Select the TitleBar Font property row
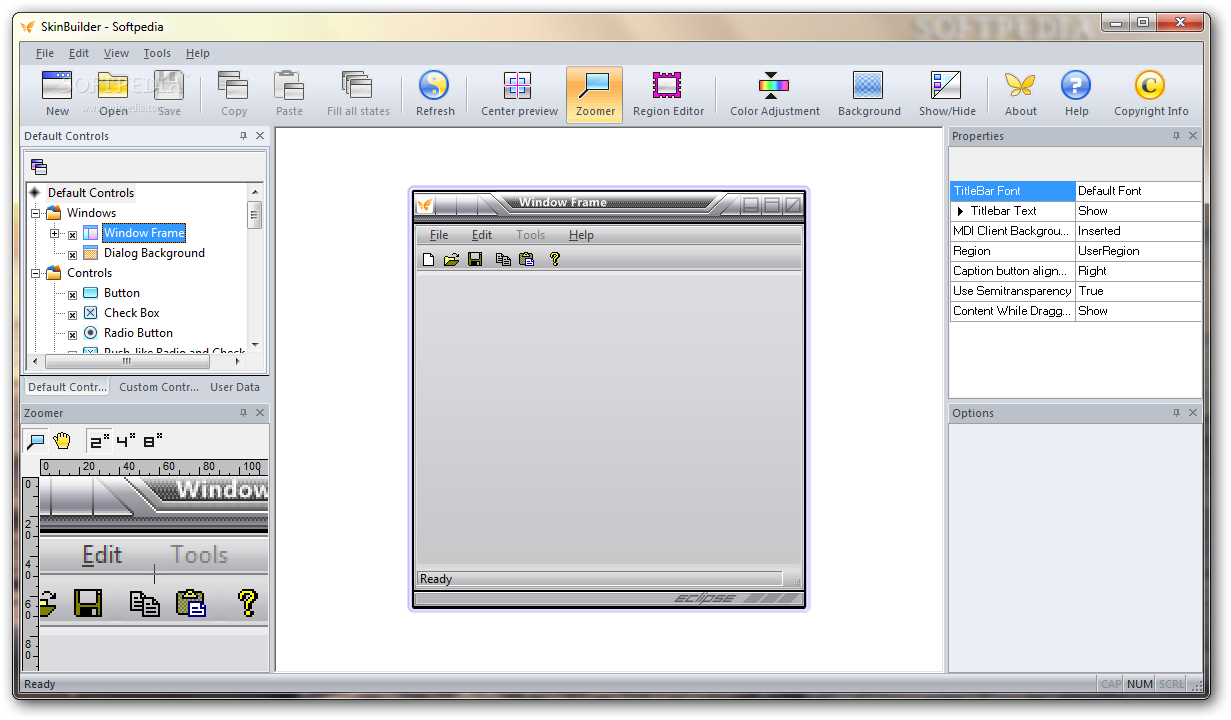This screenshot has width=1231, height=720. coord(1075,191)
